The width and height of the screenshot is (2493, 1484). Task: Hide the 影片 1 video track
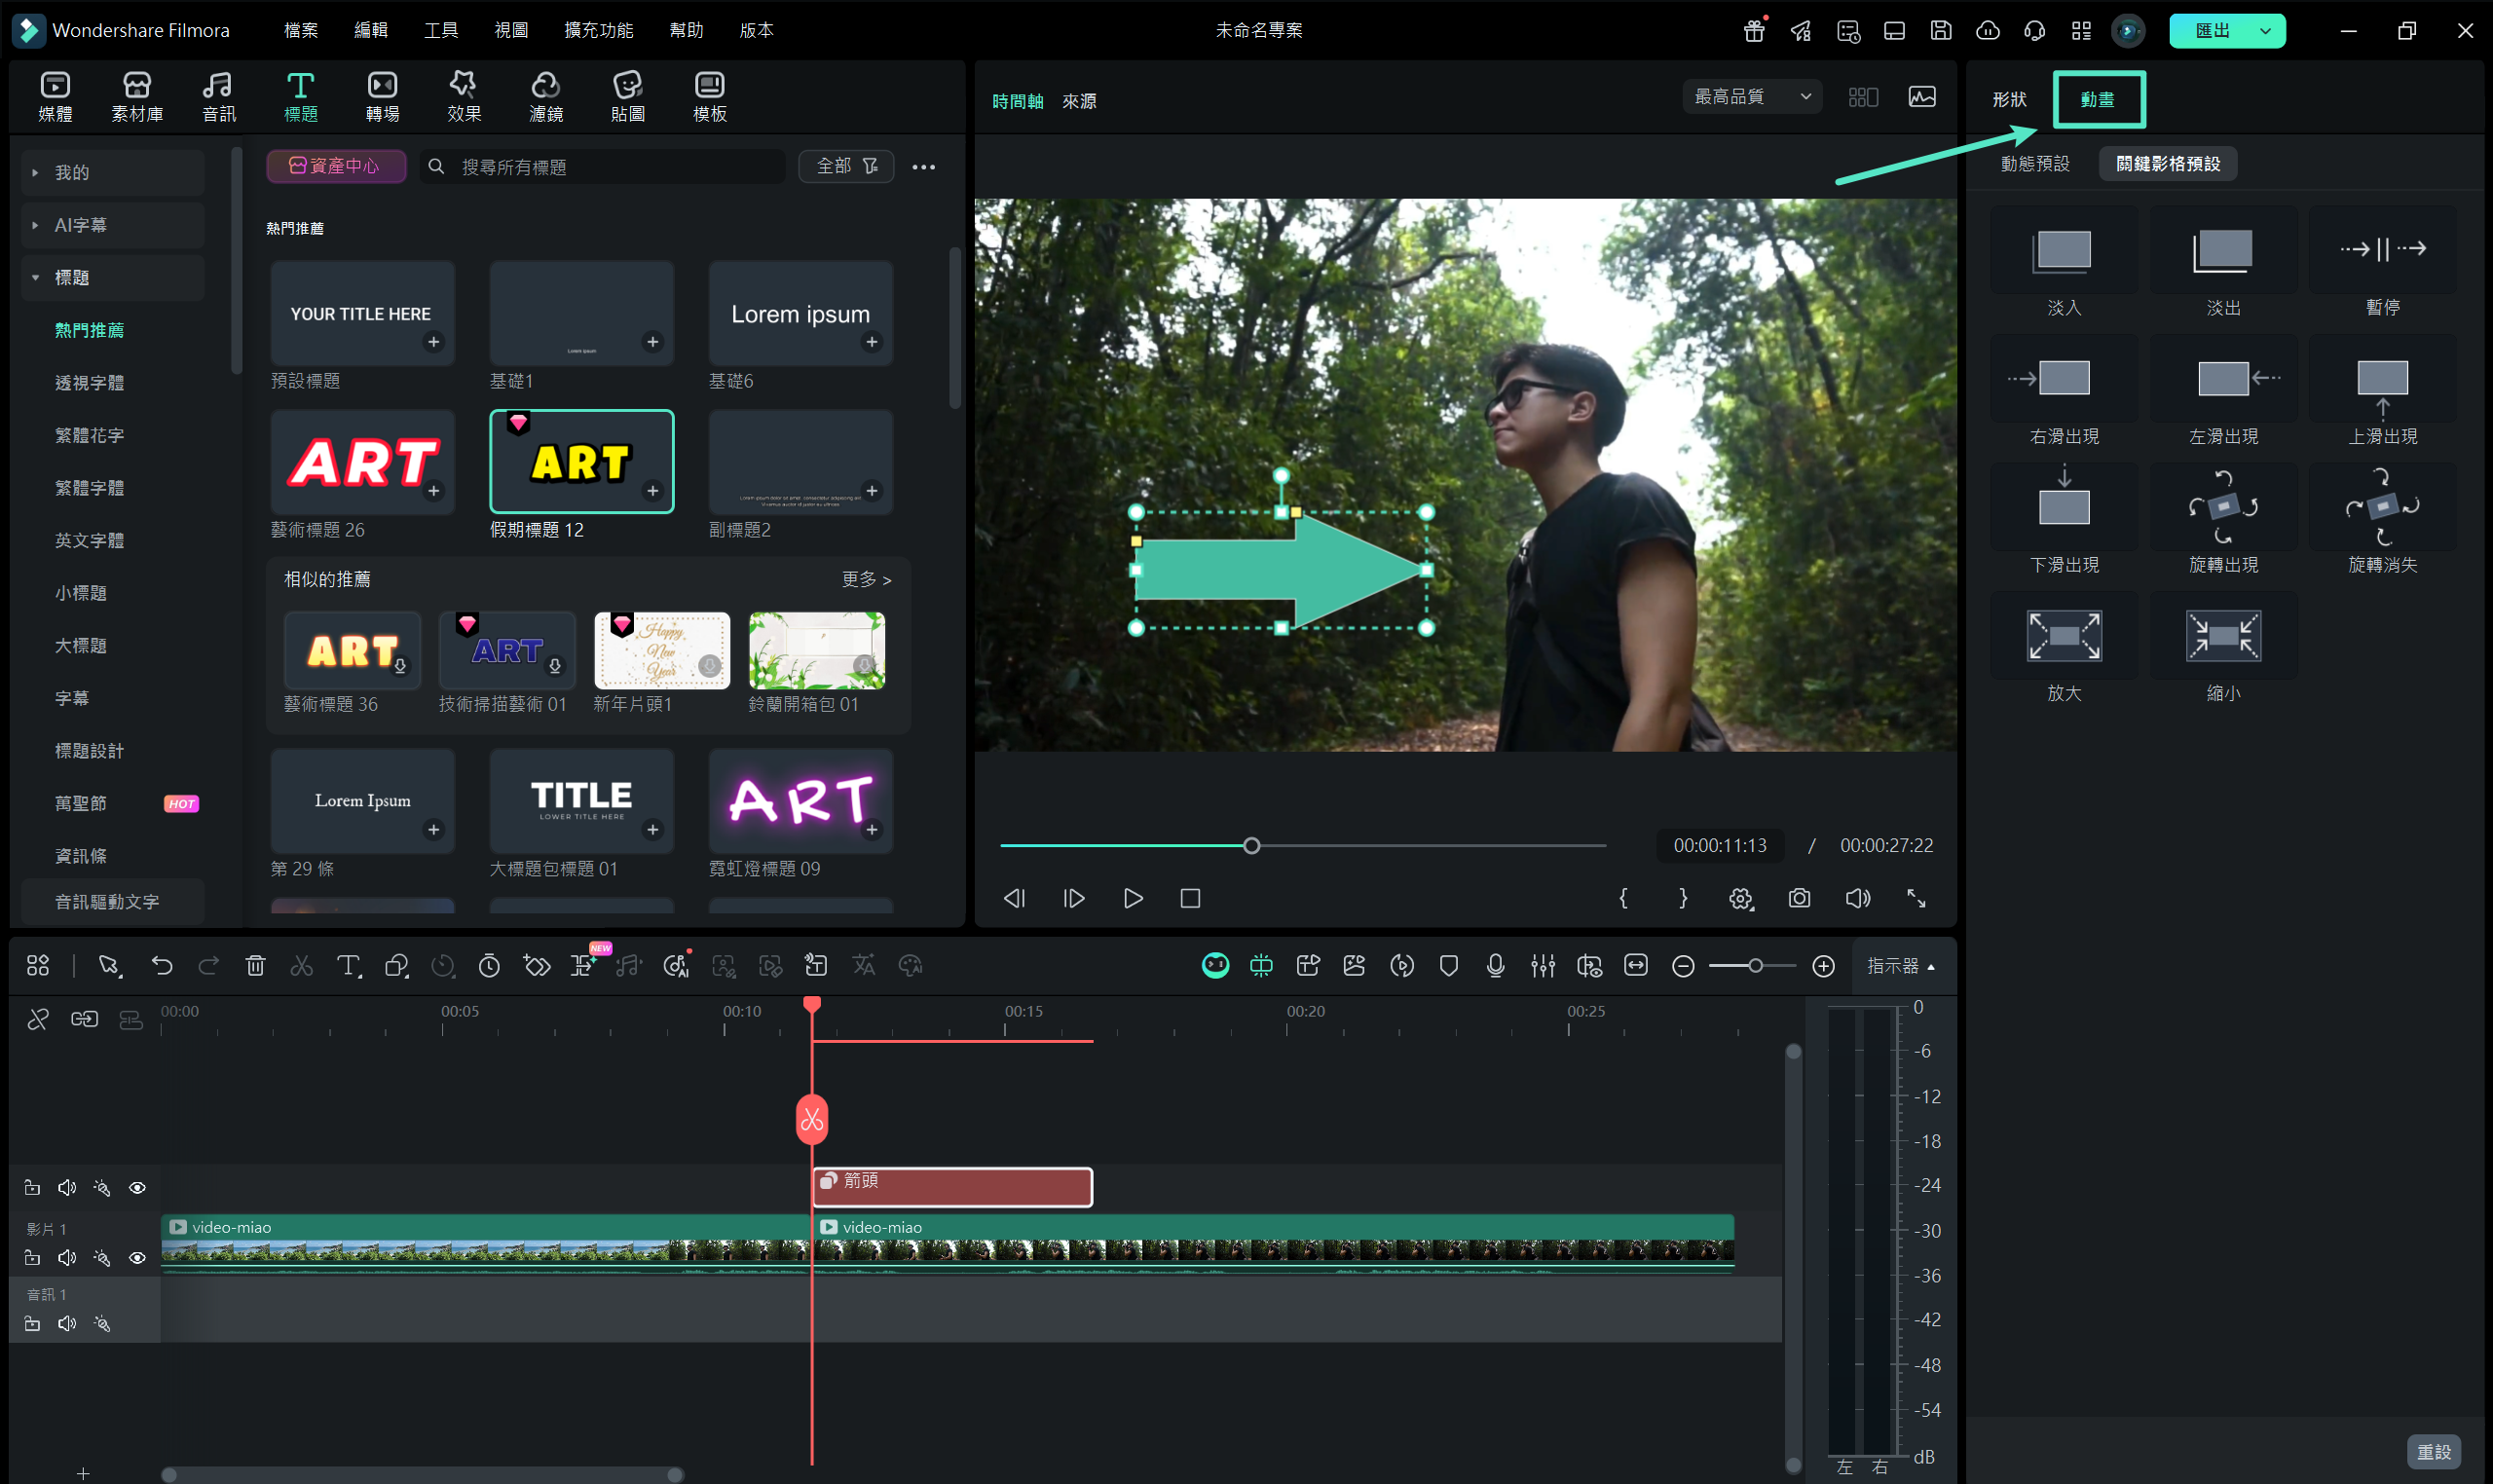point(137,1258)
